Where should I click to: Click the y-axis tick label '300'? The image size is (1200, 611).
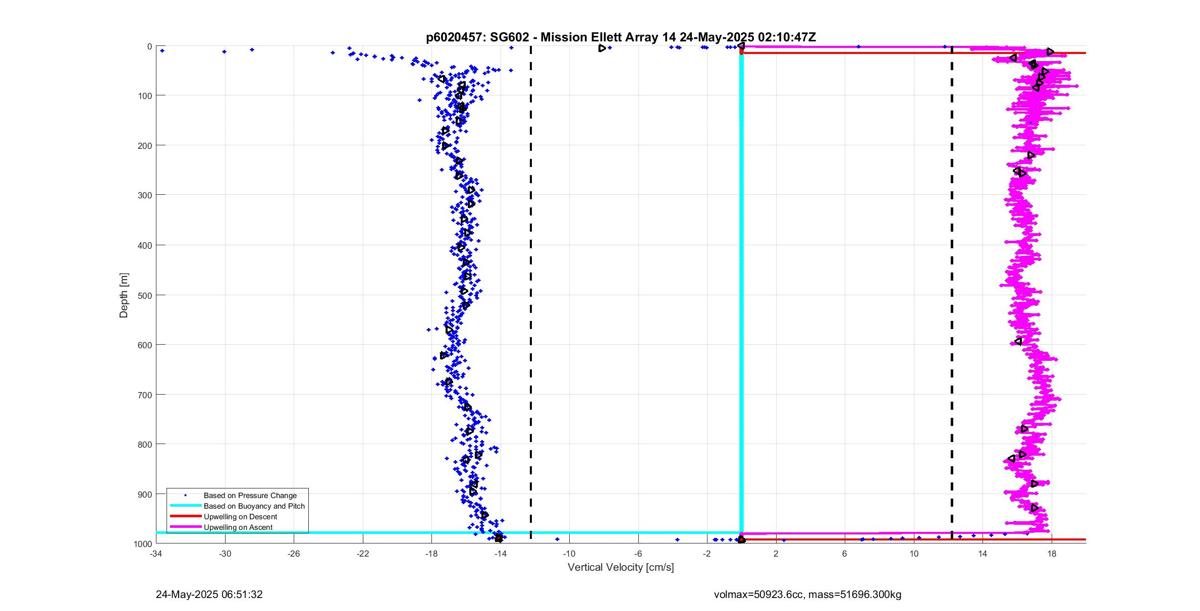pos(144,195)
